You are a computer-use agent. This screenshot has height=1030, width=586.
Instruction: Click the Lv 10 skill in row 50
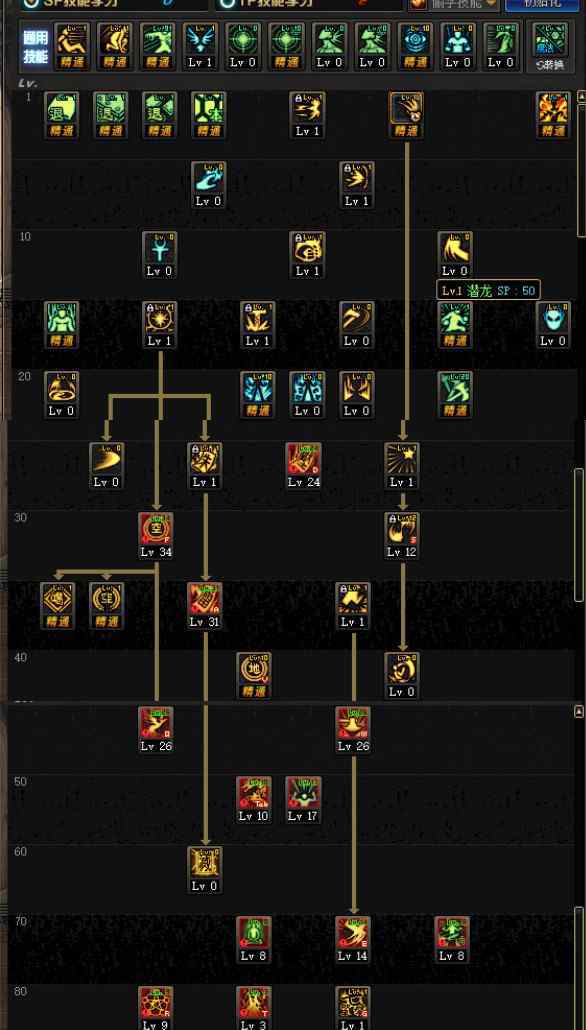(x=254, y=794)
